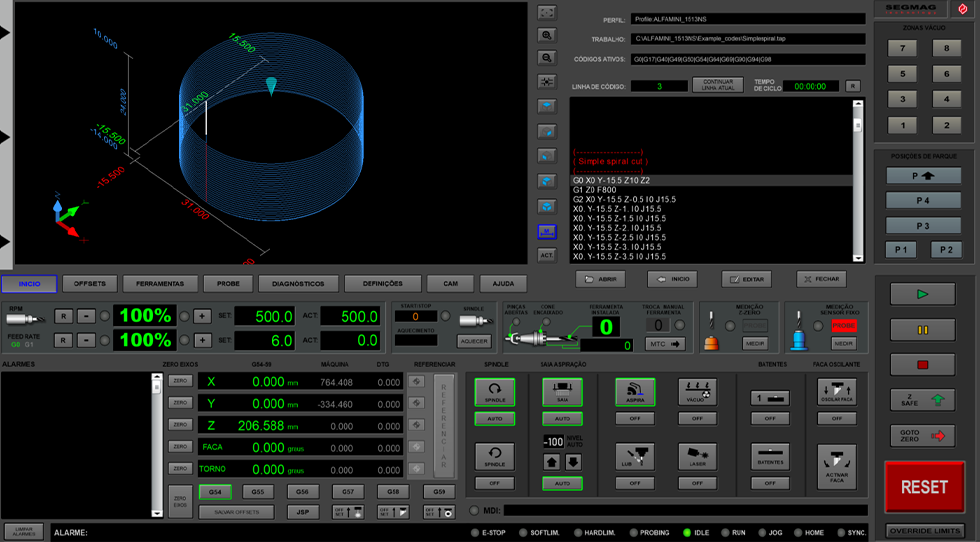Click the MTC manual tool change button
This screenshot has height=542, width=980.
pos(665,344)
